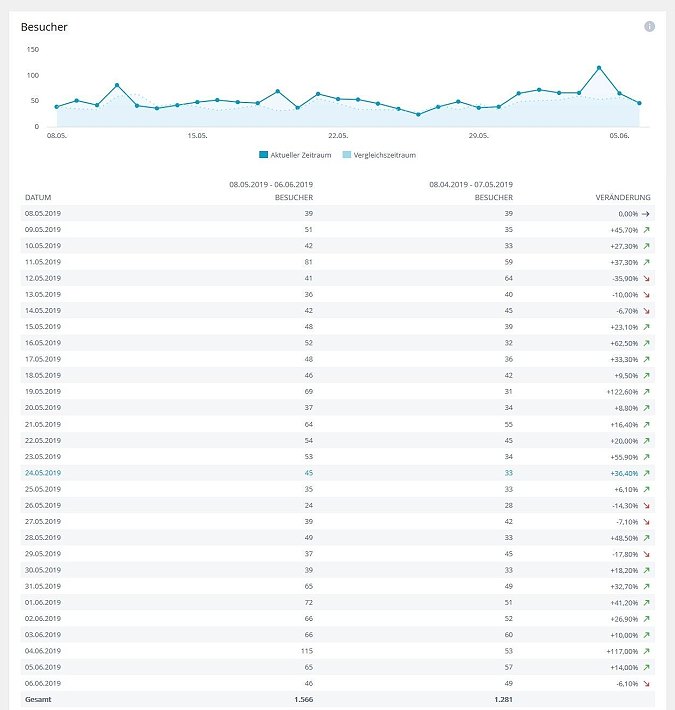Click the info icon beside Besucher heading
The height and width of the screenshot is (710, 675).
(649, 26)
